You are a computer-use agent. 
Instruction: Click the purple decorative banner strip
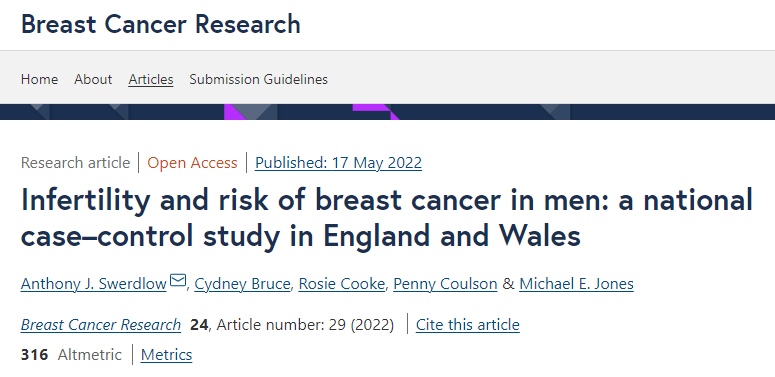pos(388,112)
